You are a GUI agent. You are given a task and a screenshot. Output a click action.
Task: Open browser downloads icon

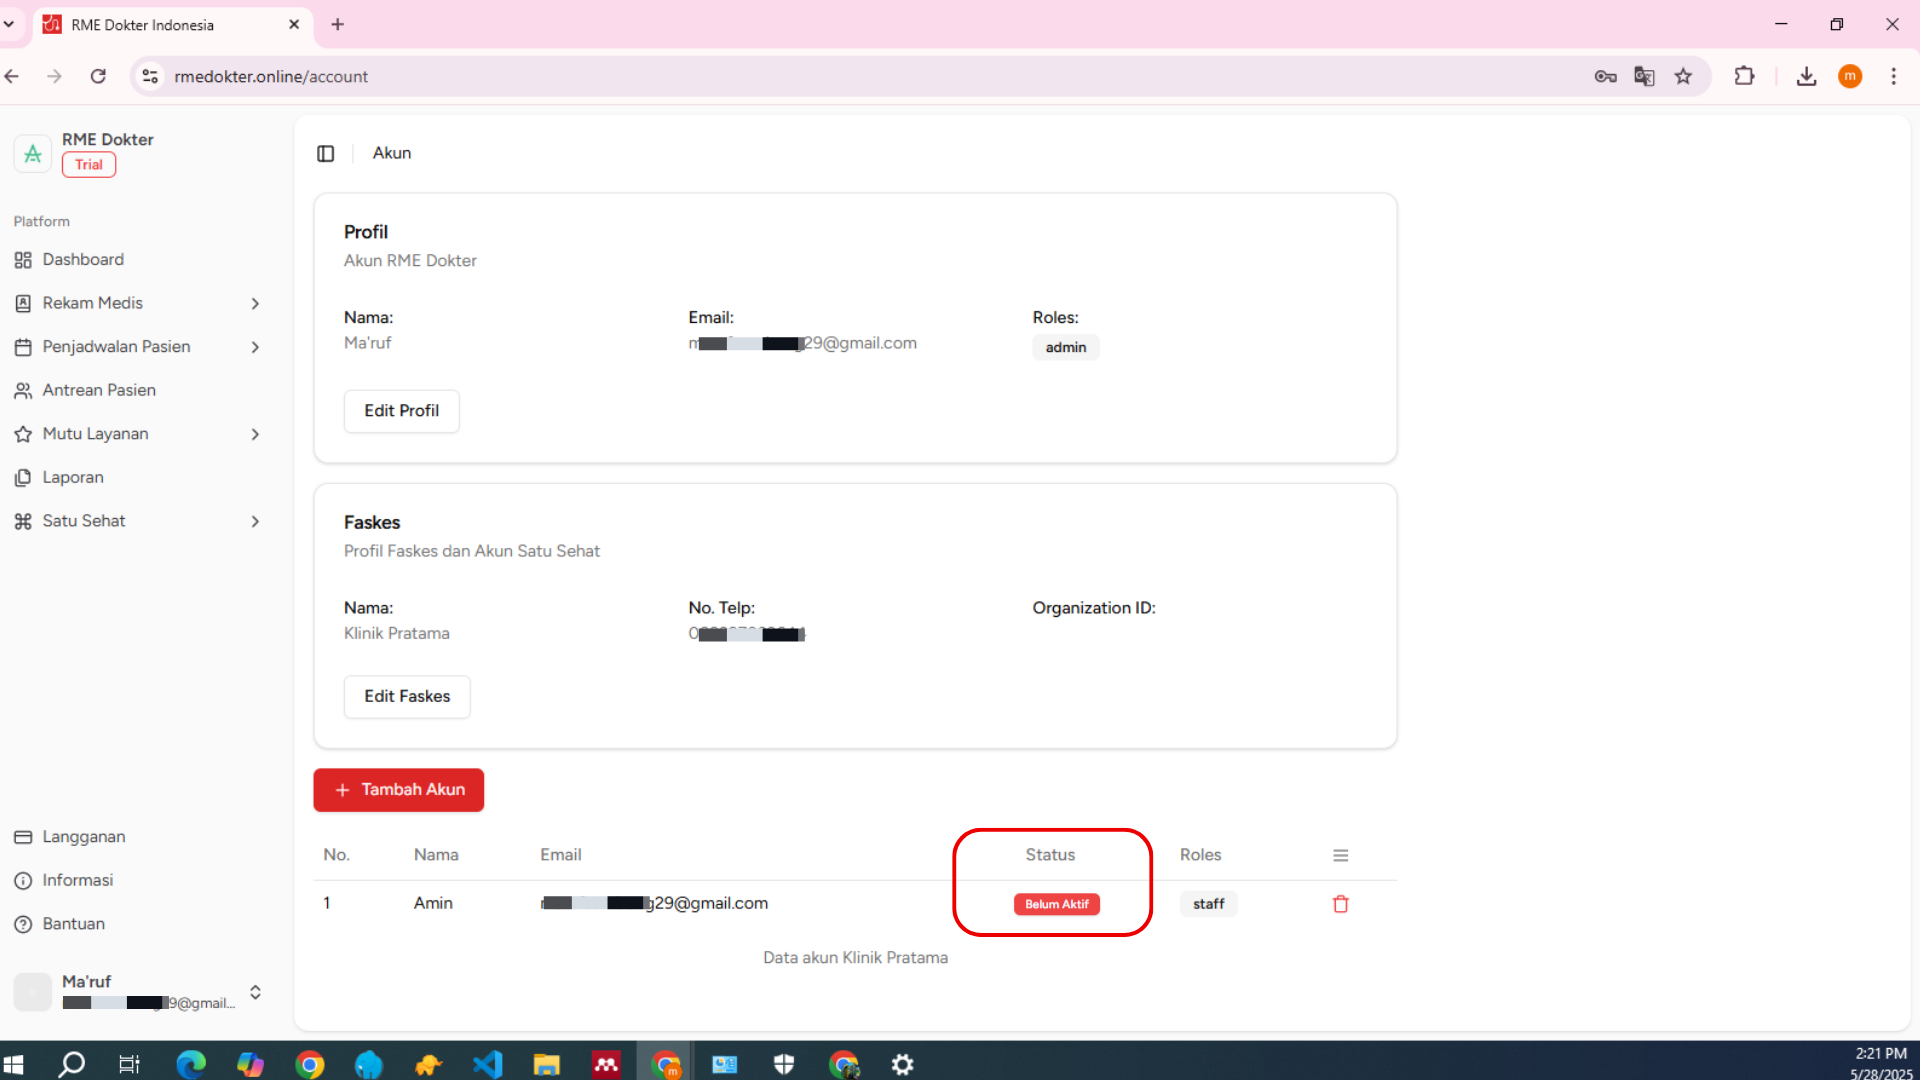pos(1806,76)
